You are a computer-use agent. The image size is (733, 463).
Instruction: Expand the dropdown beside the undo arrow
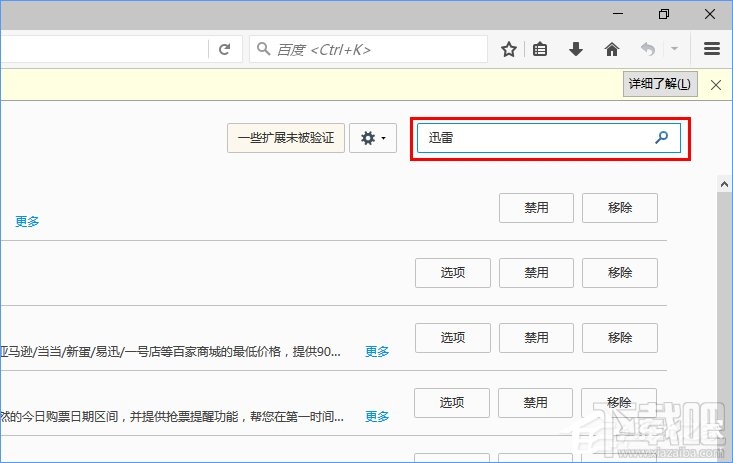[674, 48]
